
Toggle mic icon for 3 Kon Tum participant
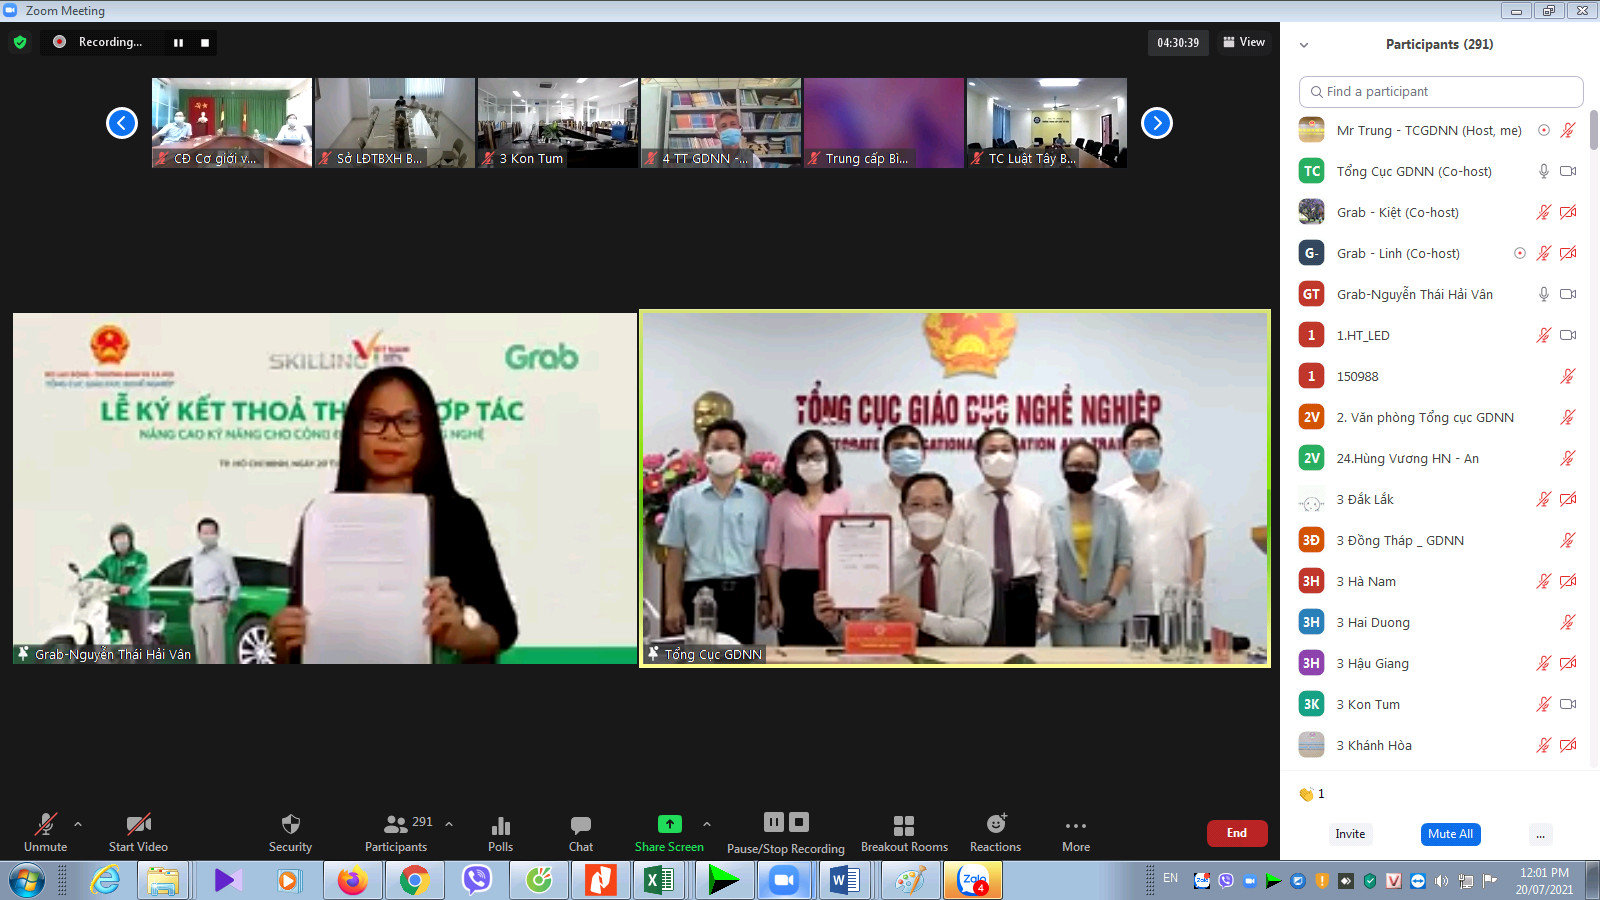coord(1544,704)
